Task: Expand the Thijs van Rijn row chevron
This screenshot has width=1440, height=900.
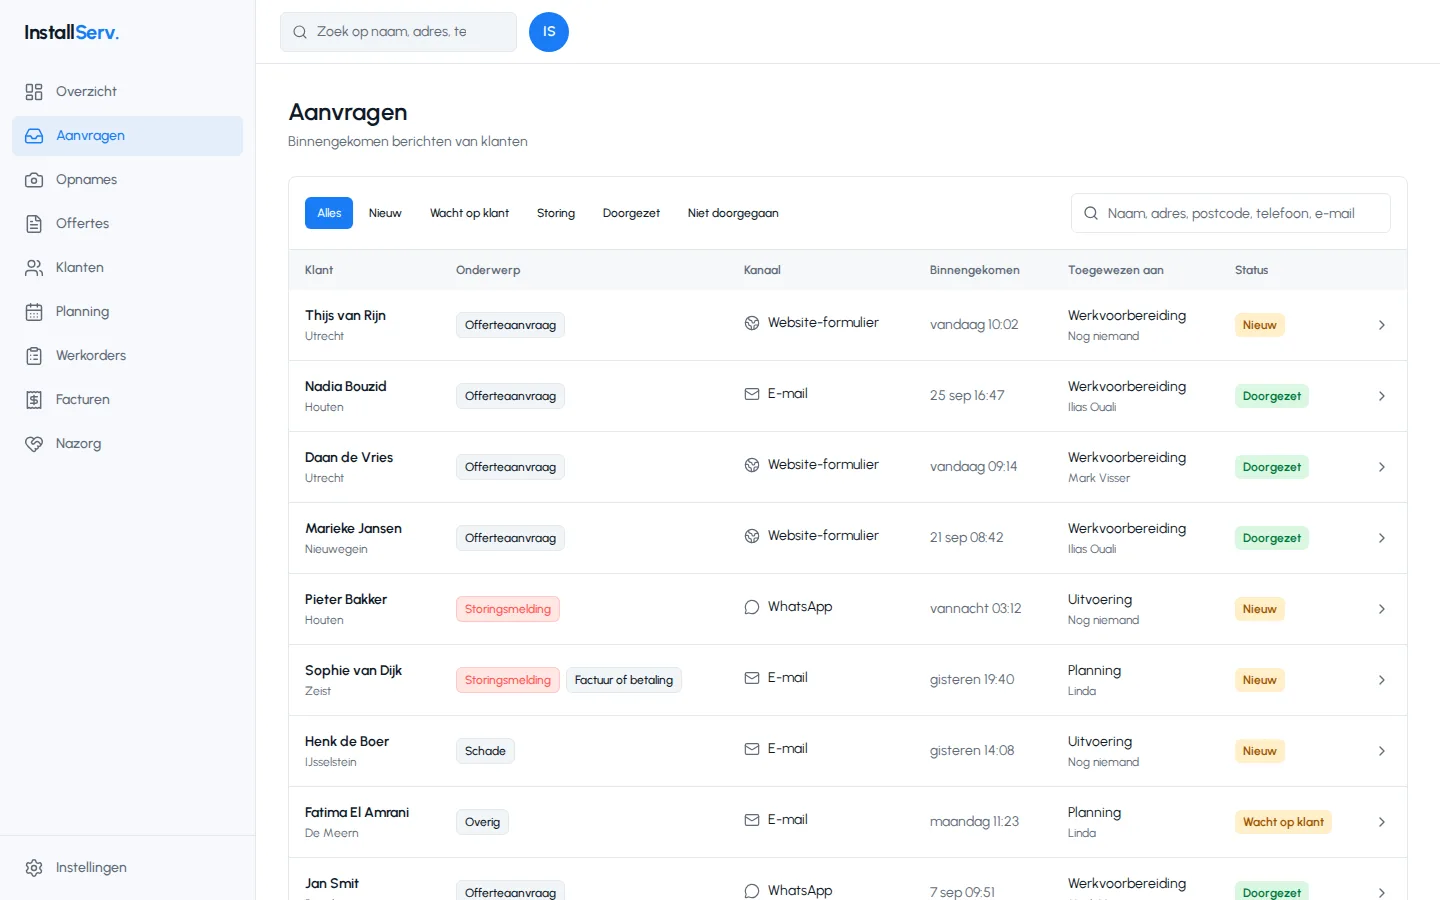Action: tap(1382, 325)
